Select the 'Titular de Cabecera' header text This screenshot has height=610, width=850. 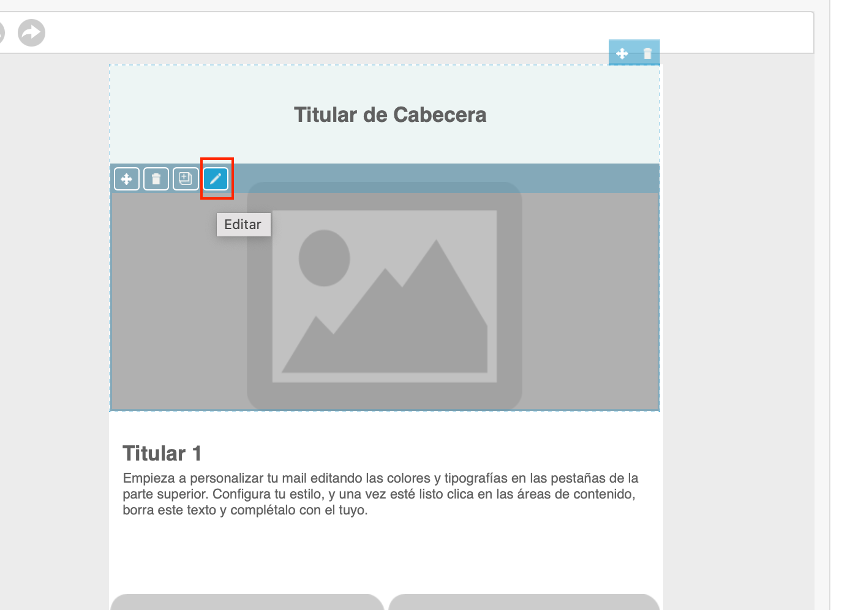click(390, 115)
